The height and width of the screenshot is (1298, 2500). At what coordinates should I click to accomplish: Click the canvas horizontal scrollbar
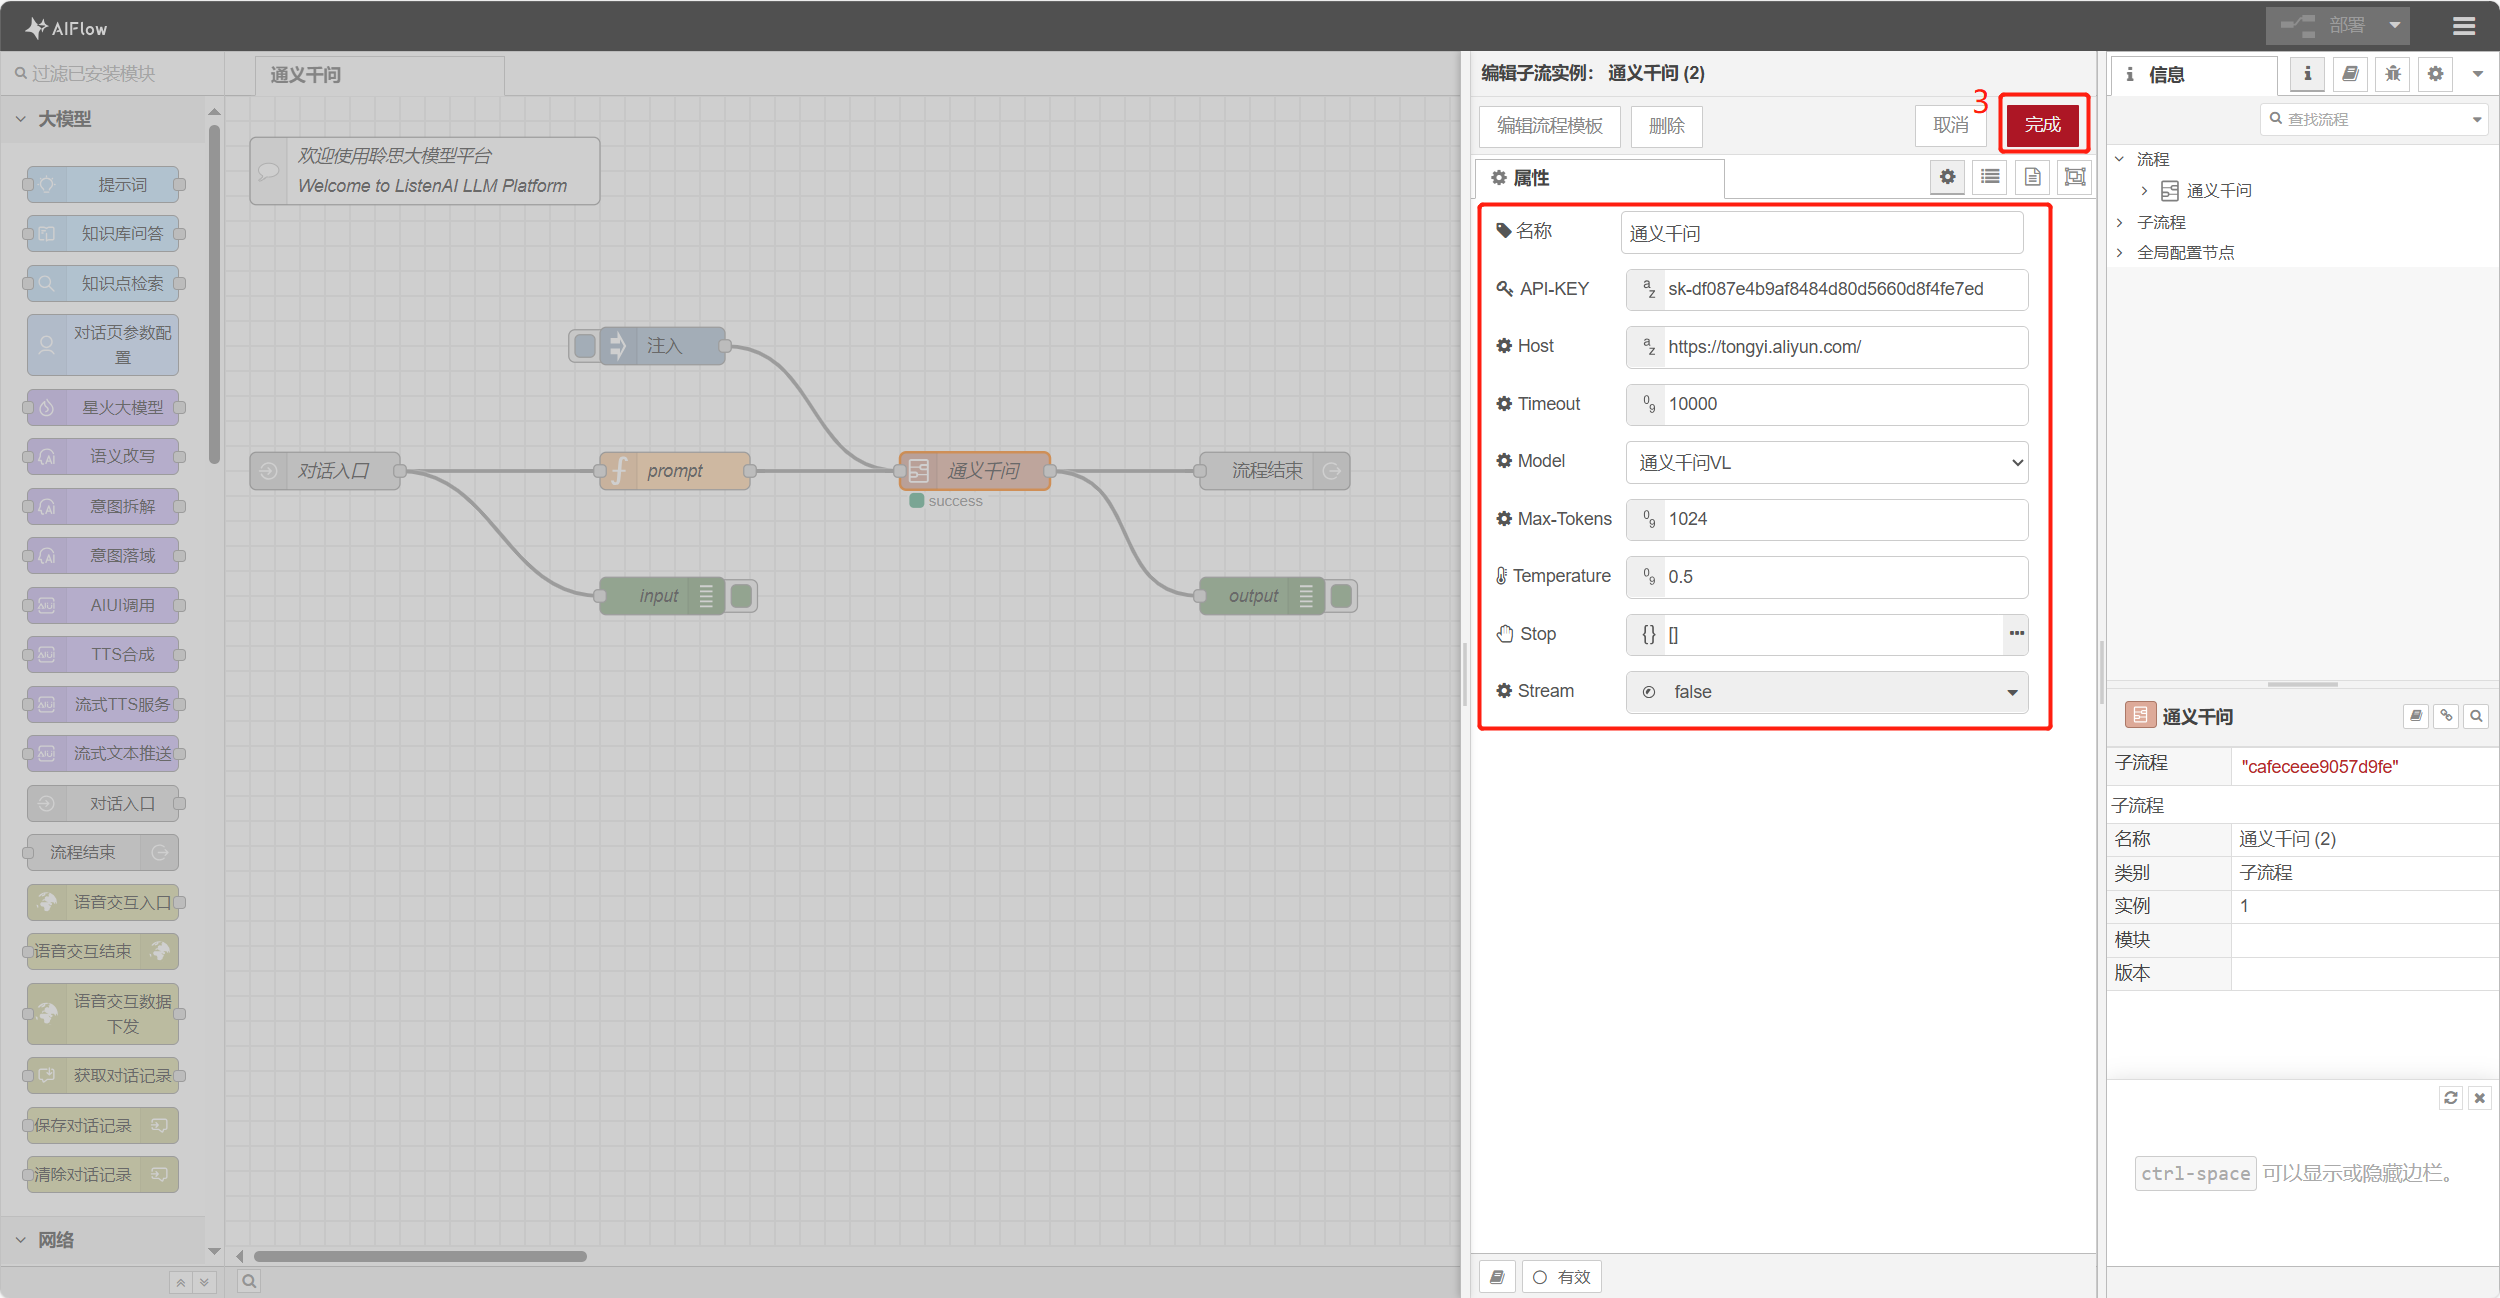click(420, 1256)
